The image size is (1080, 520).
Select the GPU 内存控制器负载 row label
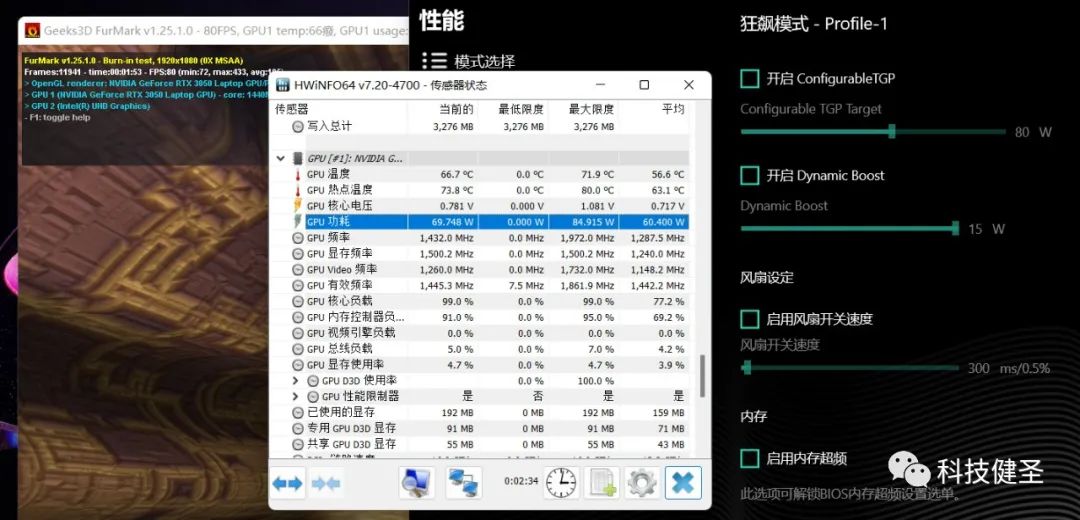(356, 317)
